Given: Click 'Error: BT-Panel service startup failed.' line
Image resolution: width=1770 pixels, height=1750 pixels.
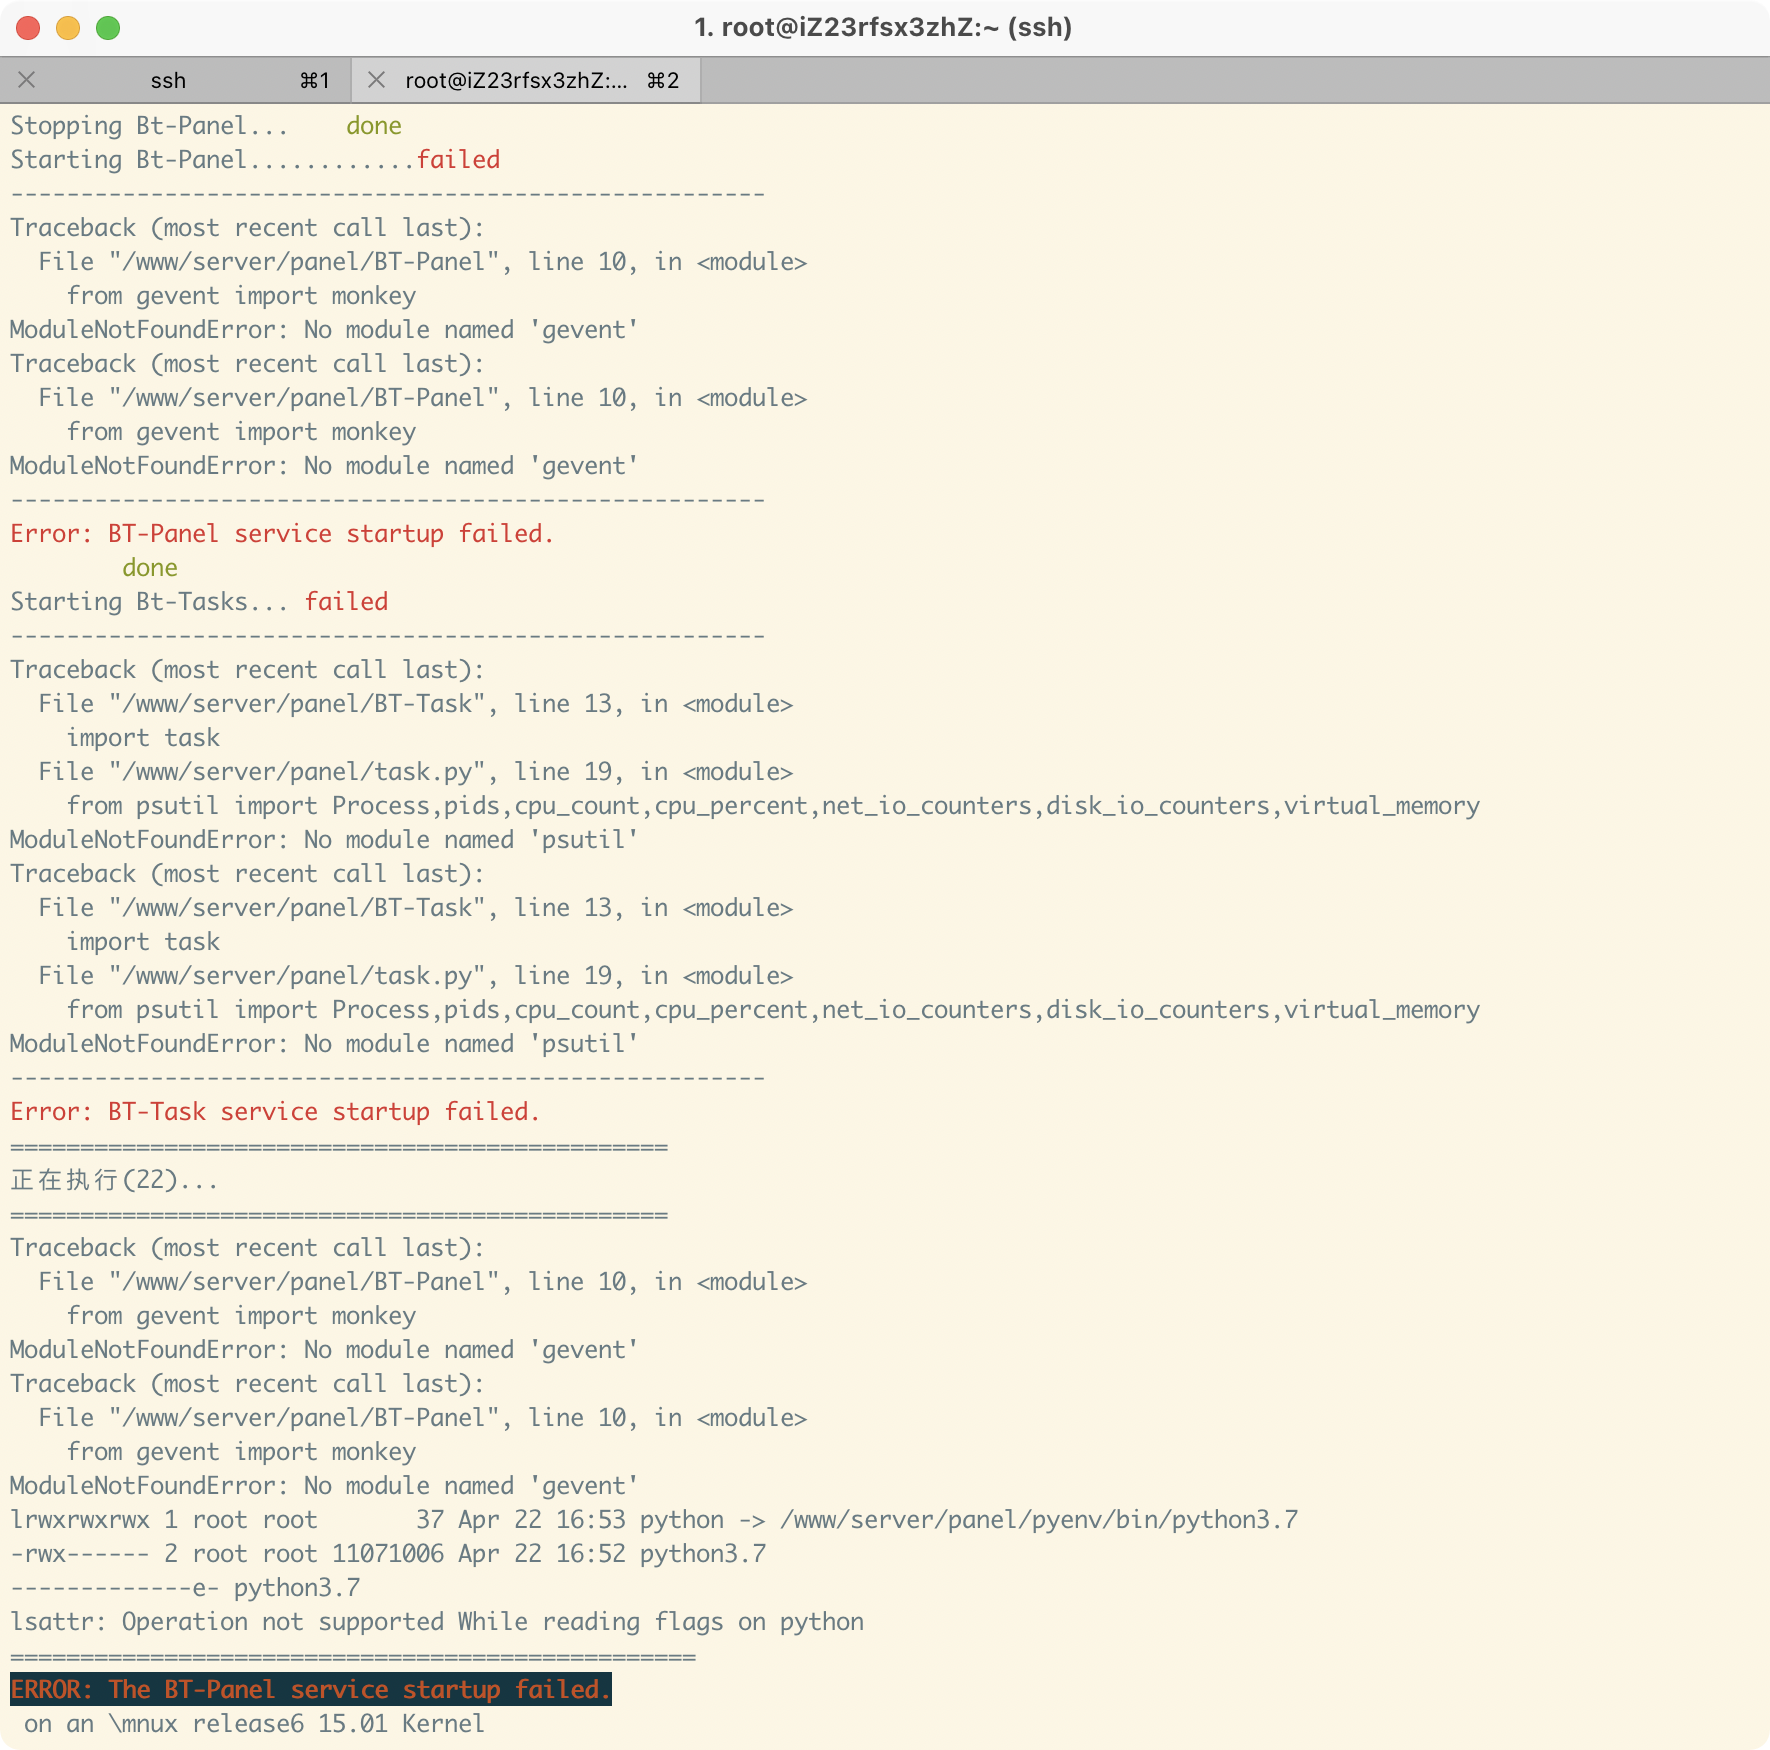Looking at the screenshot, I should [x=282, y=534].
